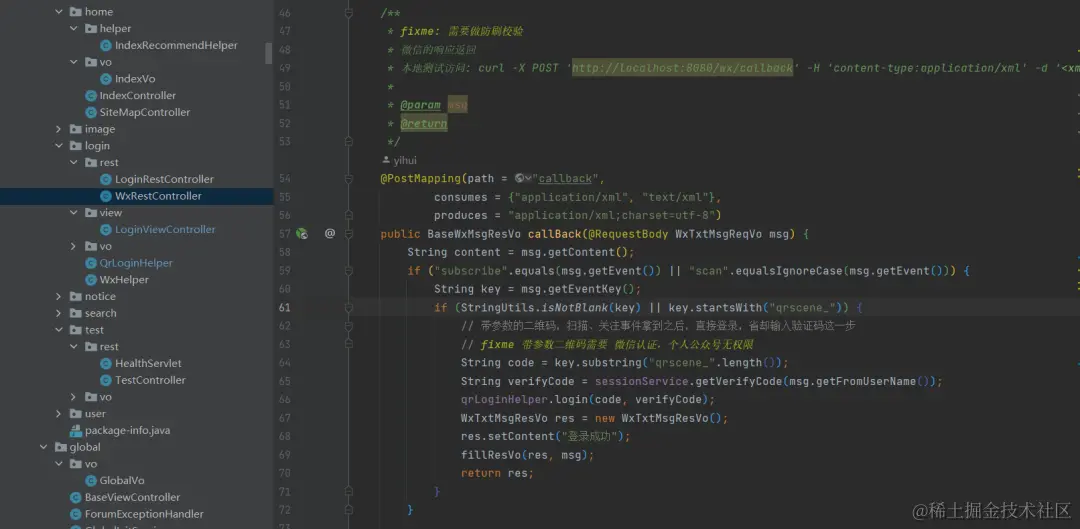The width and height of the screenshot is (1080, 529).
Task: Click the BaseViewController class icon
Action: coord(75,497)
